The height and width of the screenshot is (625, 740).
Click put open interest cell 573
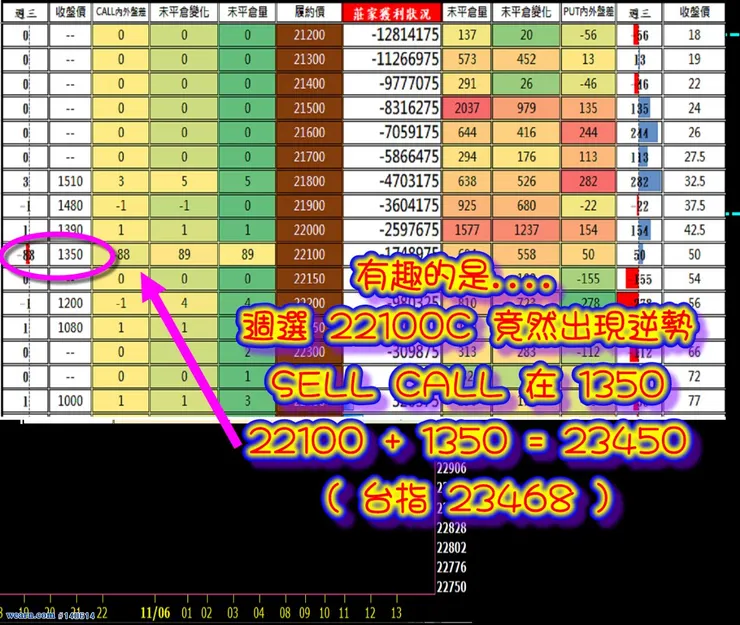coord(467,59)
